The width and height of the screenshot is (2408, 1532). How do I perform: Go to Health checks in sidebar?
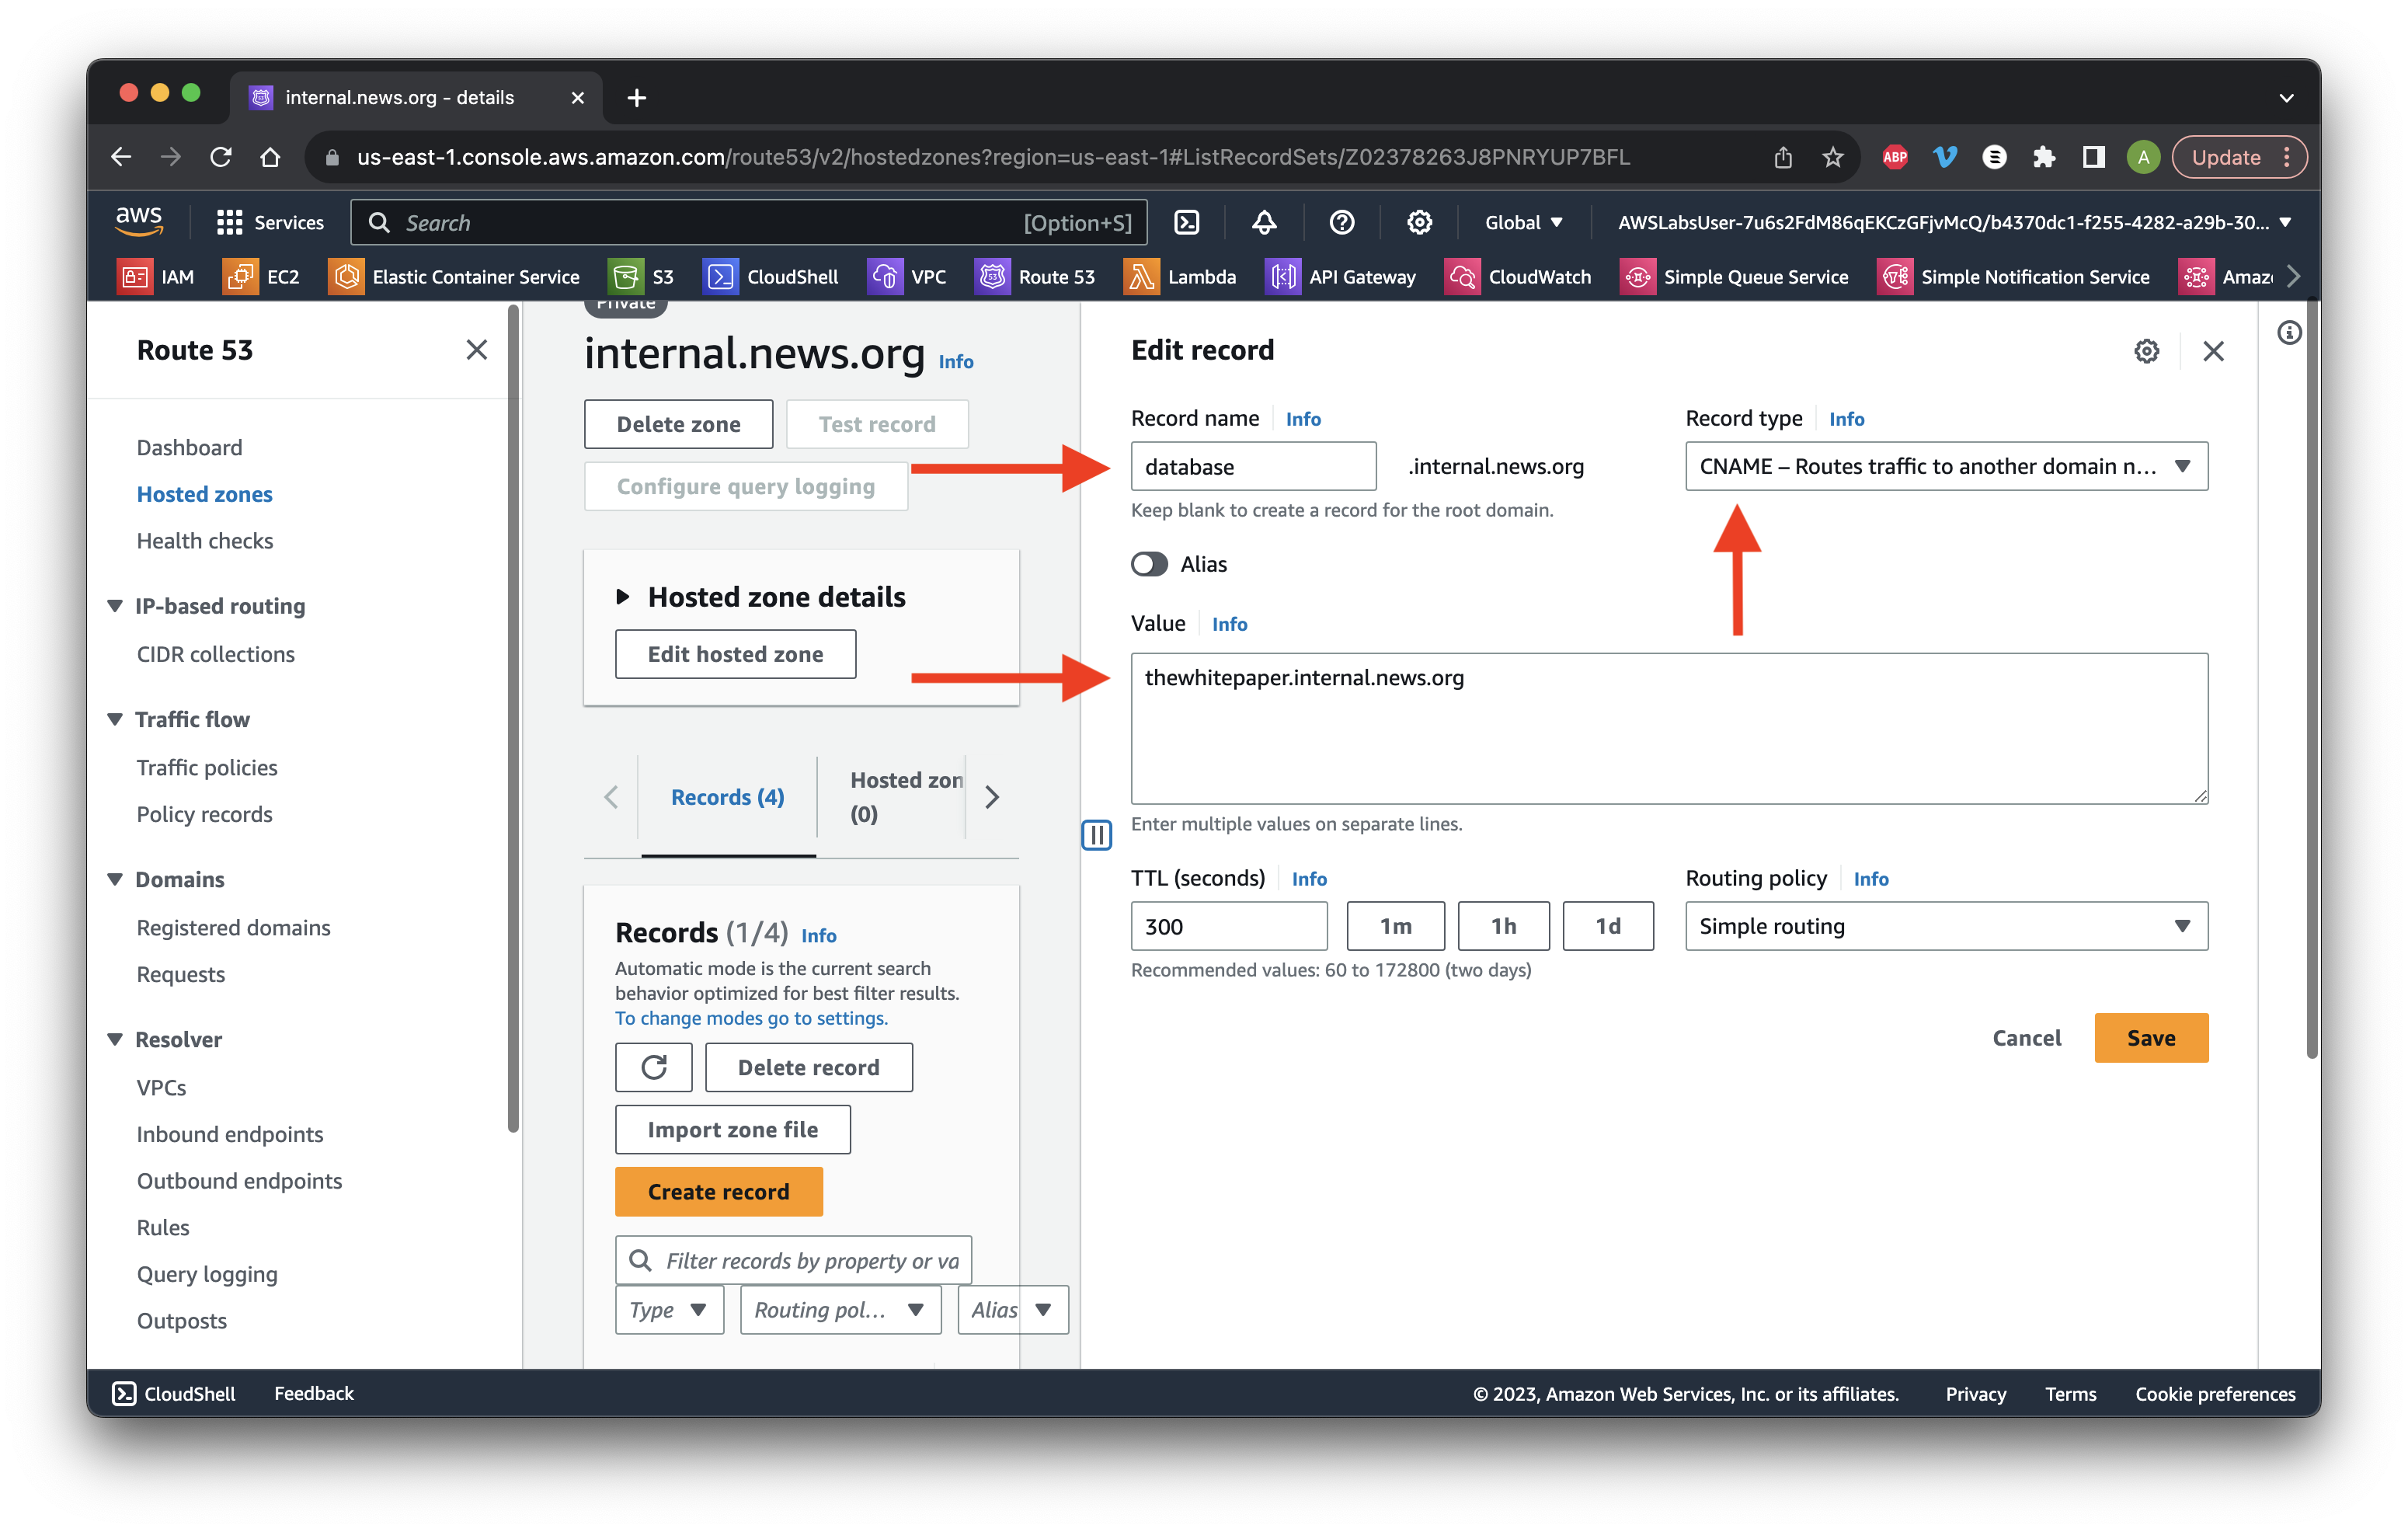click(x=204, y=540)
